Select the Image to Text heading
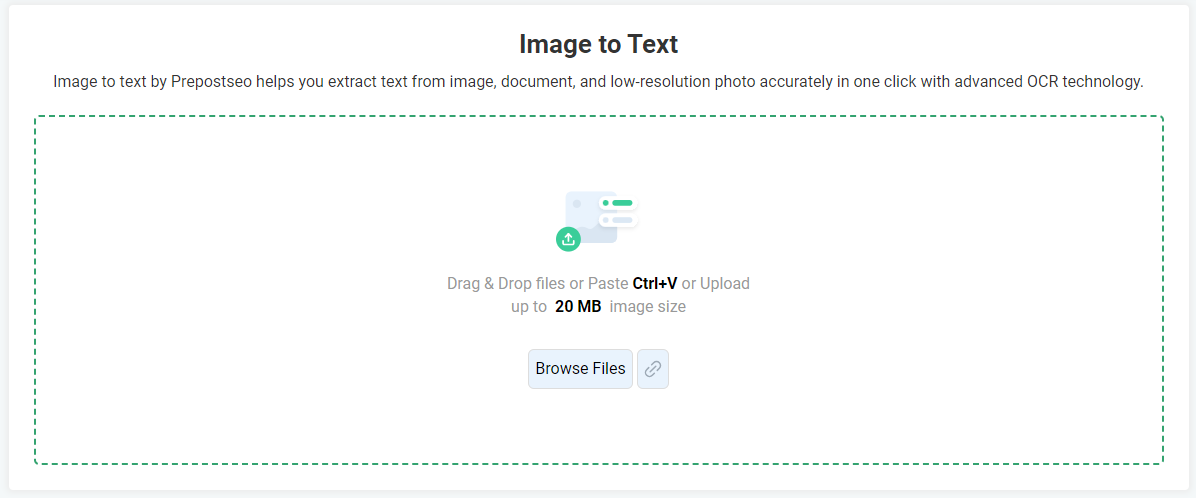The width and height of the screenshot is (1196, 498). pos(598,44)
